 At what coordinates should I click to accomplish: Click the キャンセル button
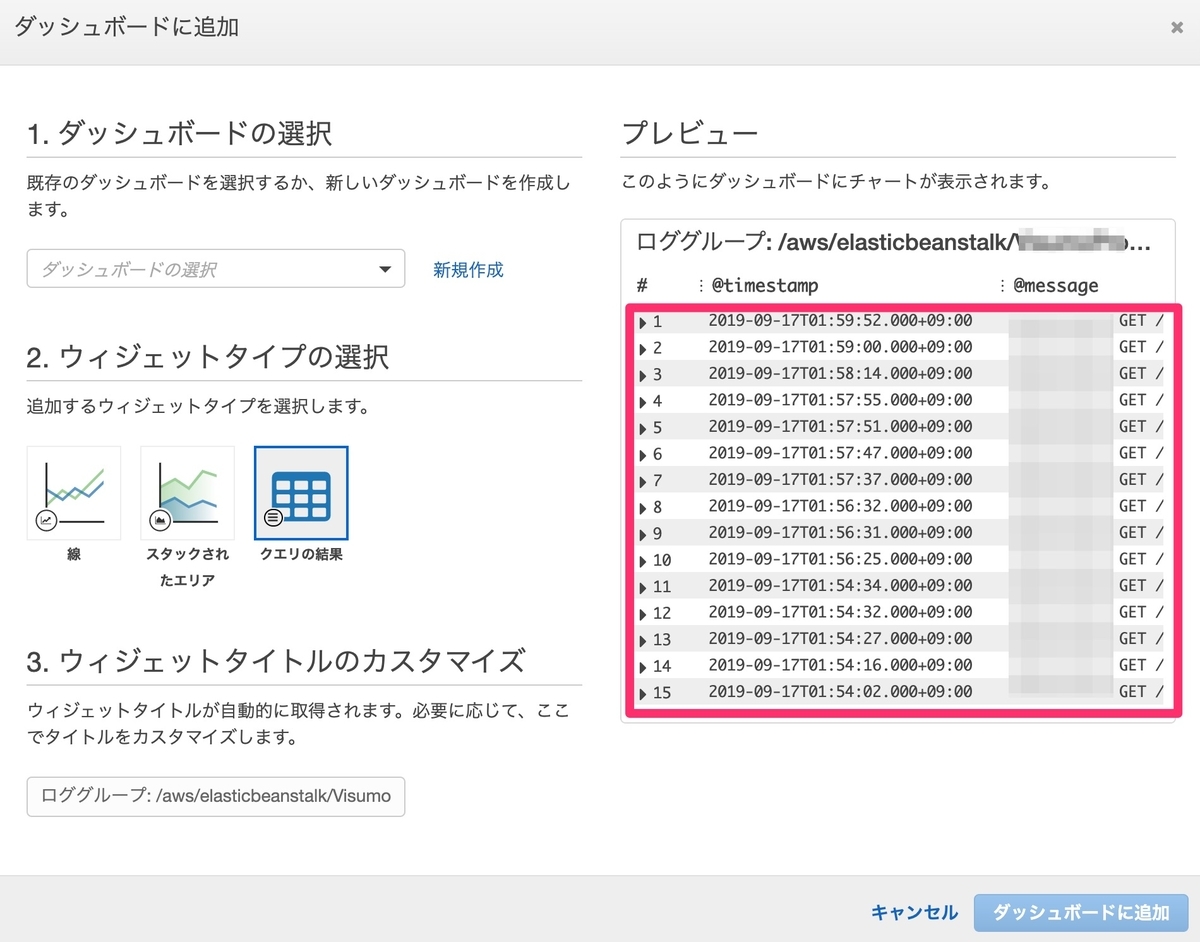click(914, 912)
